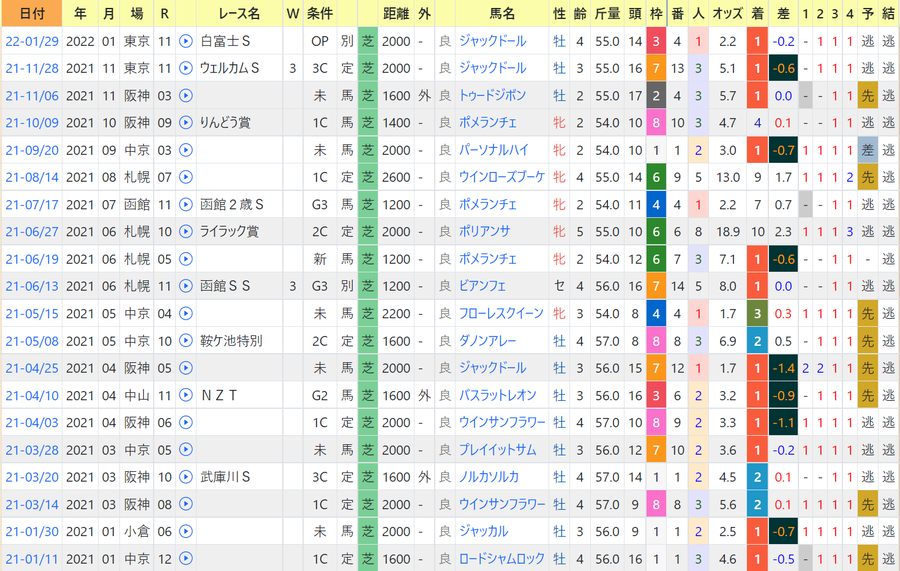This screenshot has width=900, height=571.
Task: Play the りんどう賞 race video icon
Action: tap(185, 123)
